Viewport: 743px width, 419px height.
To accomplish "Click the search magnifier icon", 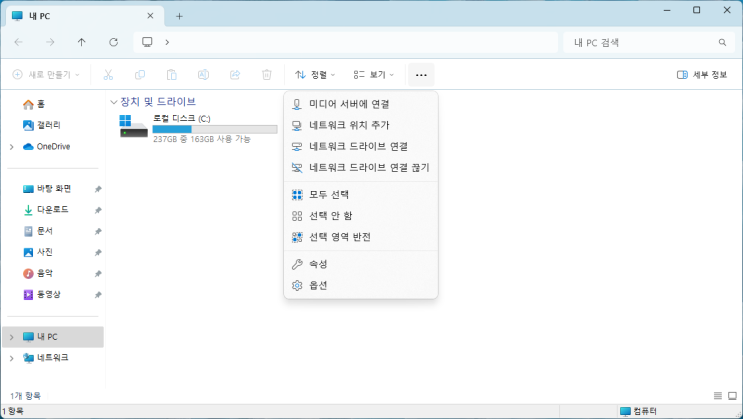I will pyautogui.click(x=722, y=42).
